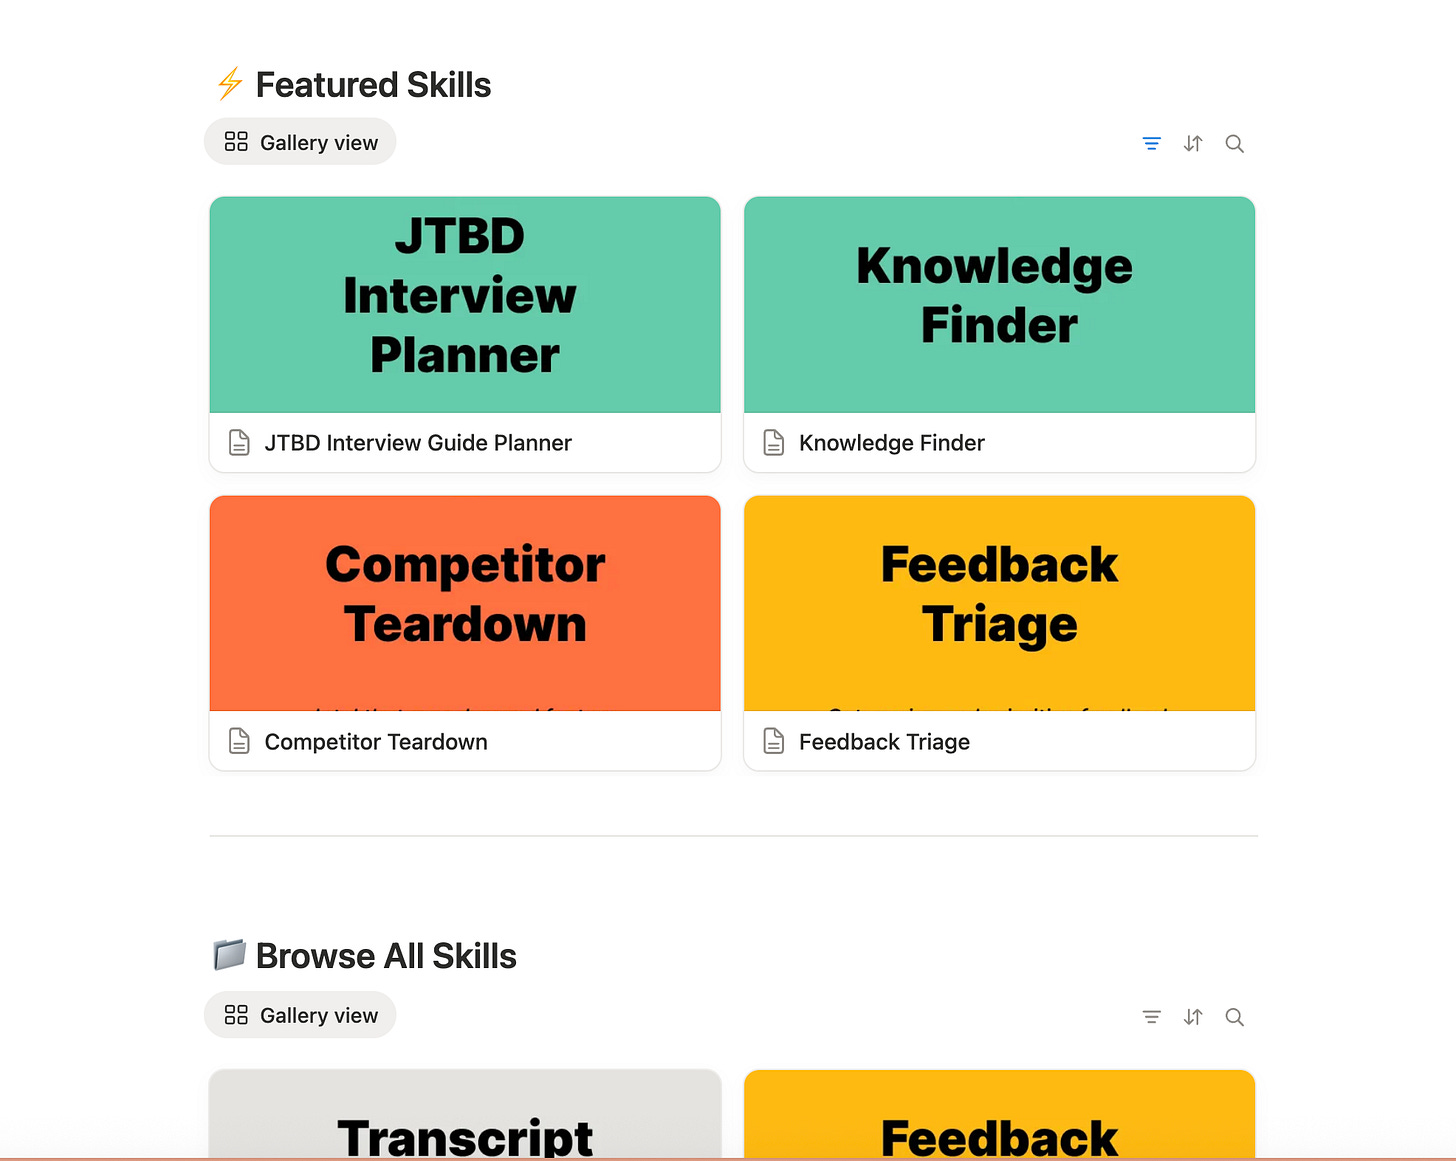Screen dimensions: 1456x1161
Task: Click search icon in Featured Skills
Action: click(x=1235, y=144)
